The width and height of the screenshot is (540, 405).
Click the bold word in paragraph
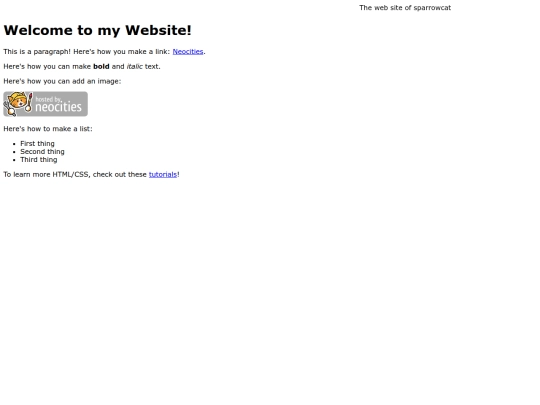tap(101, 66)
